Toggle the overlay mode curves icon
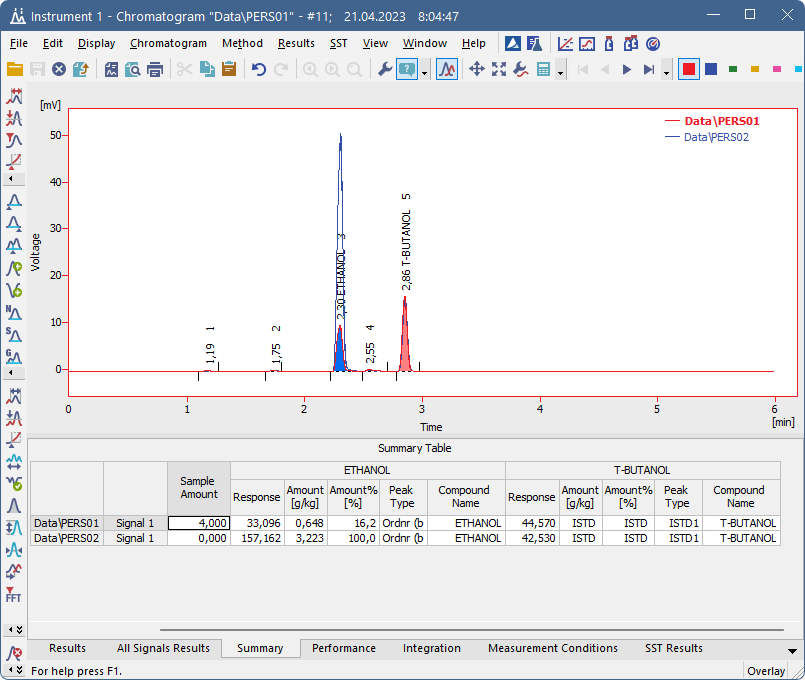This screenshot has width=805, height=680. pyautogui.click(x=447, y=69)
